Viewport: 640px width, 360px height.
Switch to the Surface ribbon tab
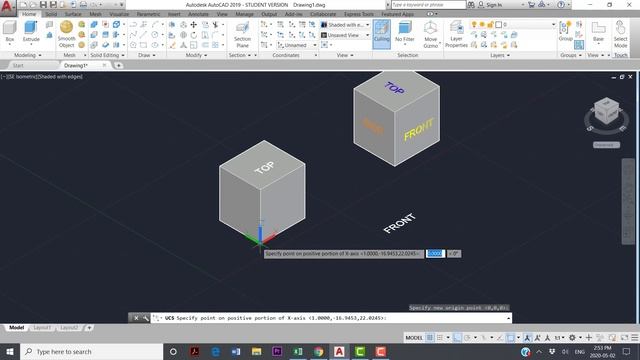(73, 14)
